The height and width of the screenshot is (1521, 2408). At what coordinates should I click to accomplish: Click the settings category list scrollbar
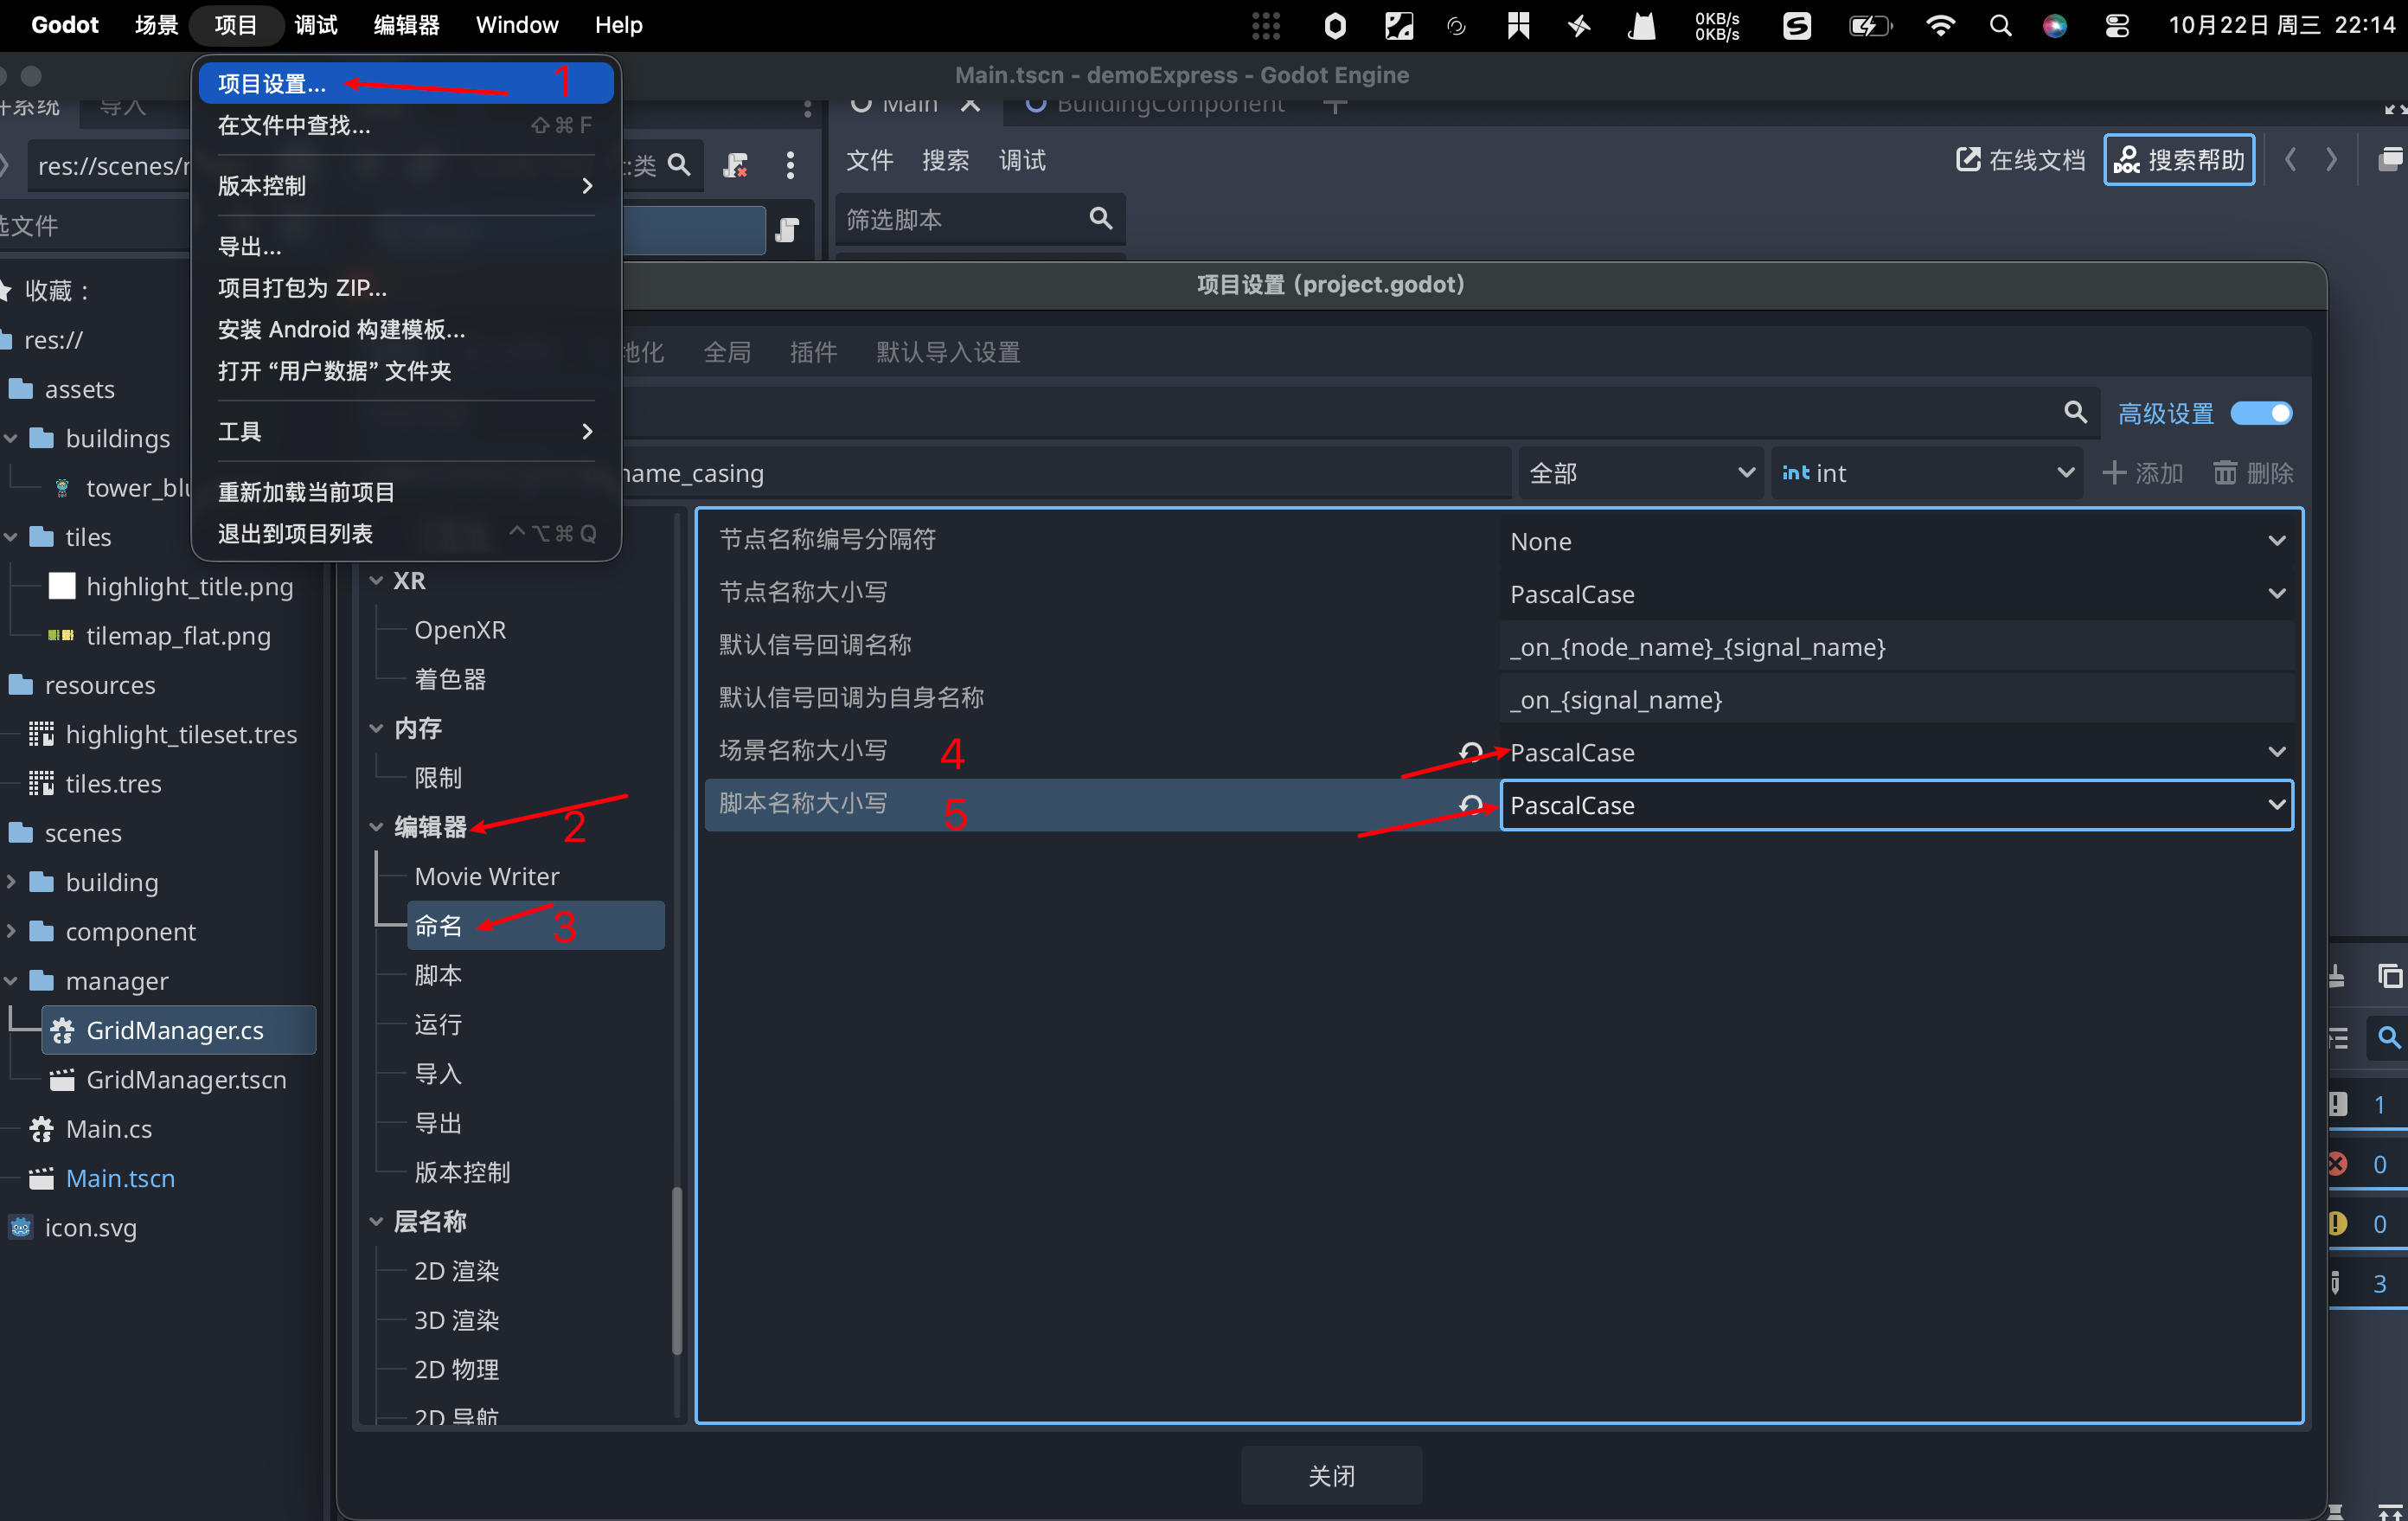(677, 1270)
